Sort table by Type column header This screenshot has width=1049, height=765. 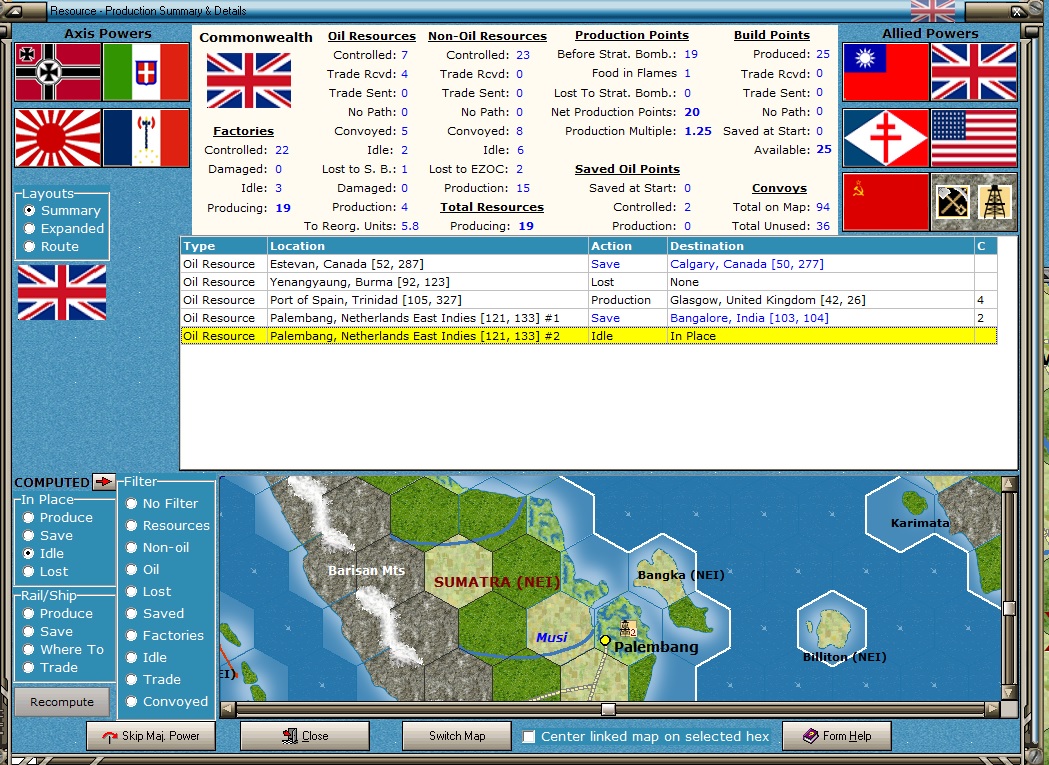pos(224,246)
